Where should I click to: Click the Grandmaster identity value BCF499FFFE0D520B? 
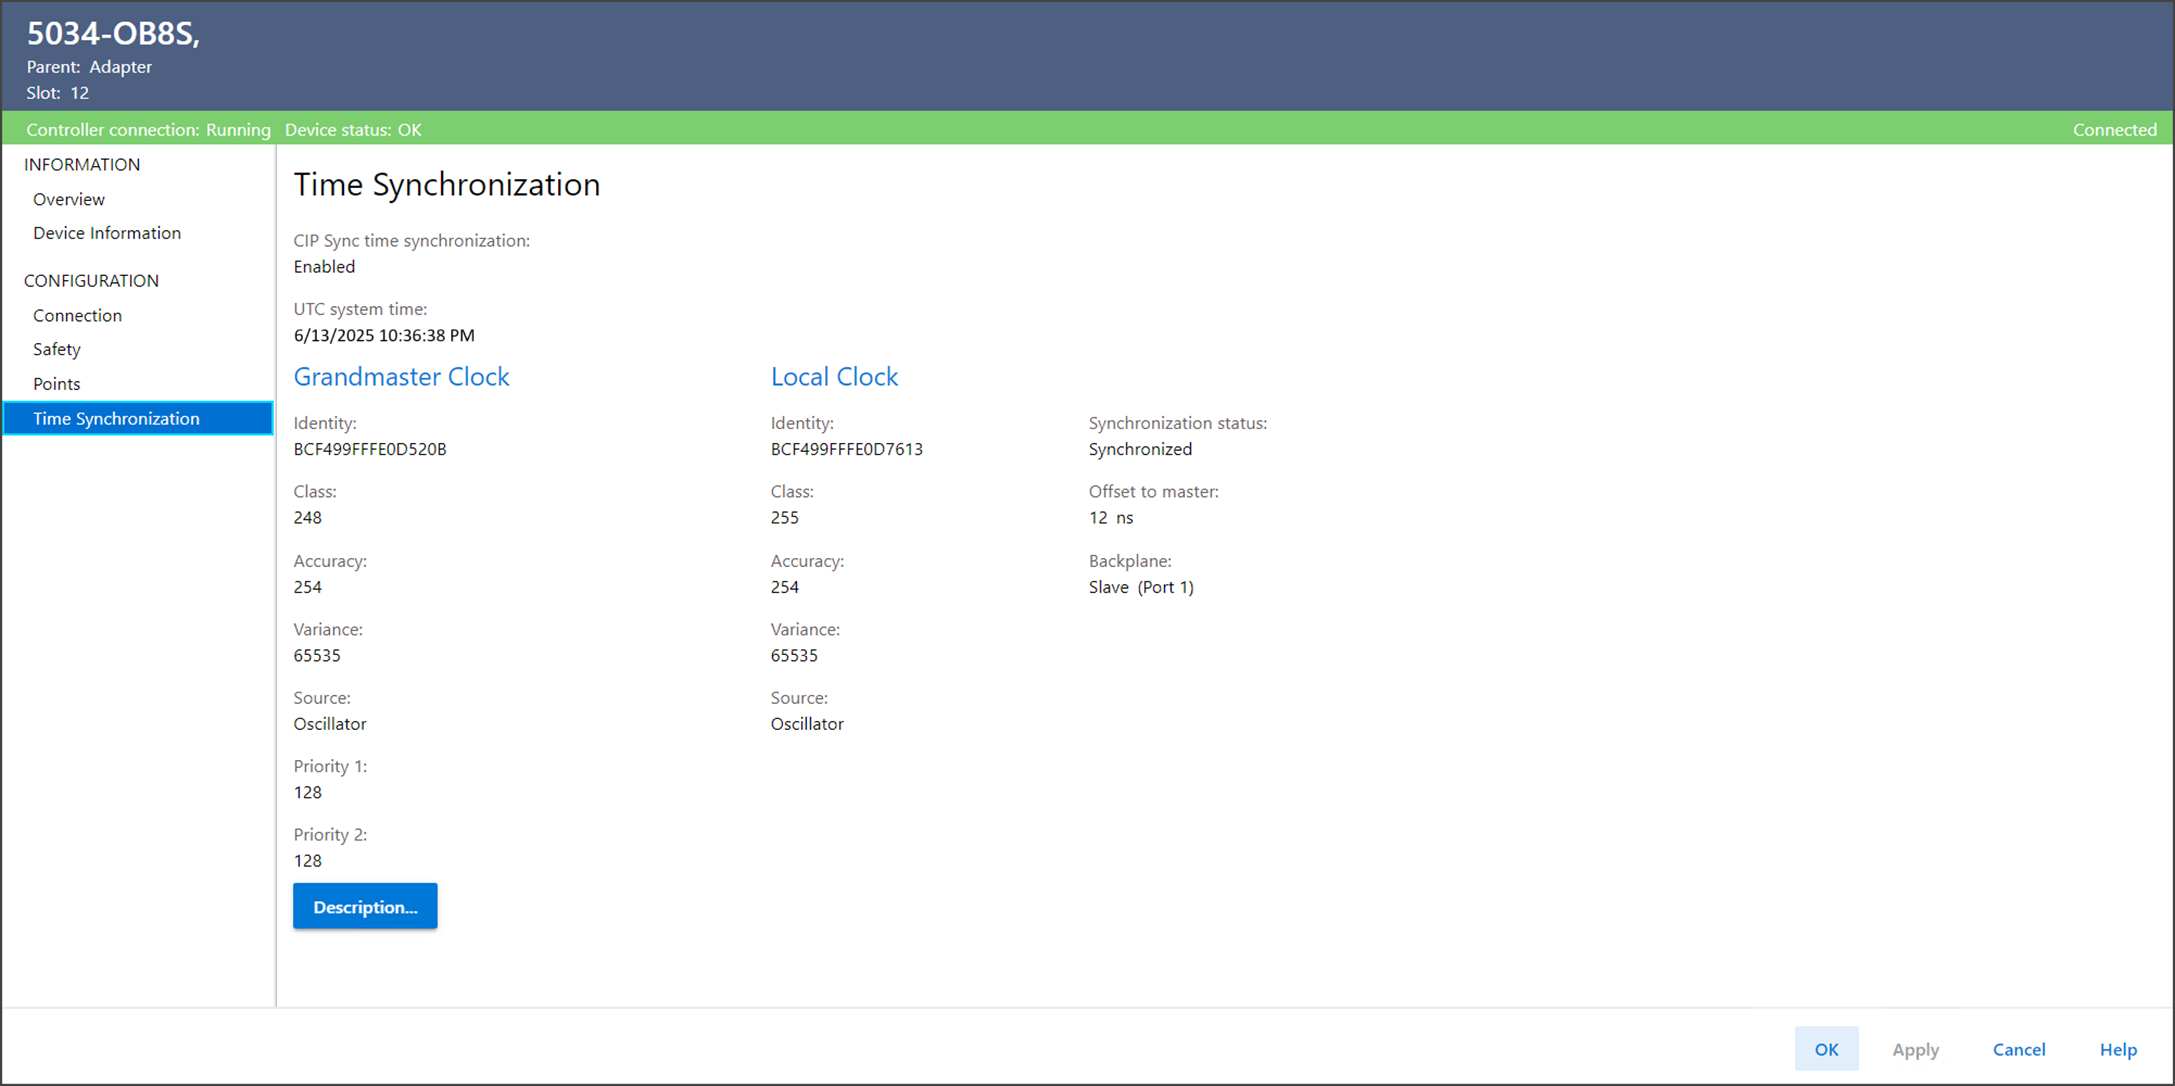click(370, 449)
